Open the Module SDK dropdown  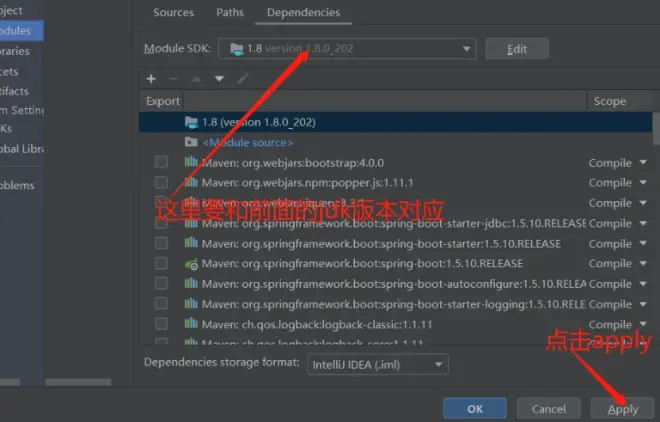click(x=467, y=48)
